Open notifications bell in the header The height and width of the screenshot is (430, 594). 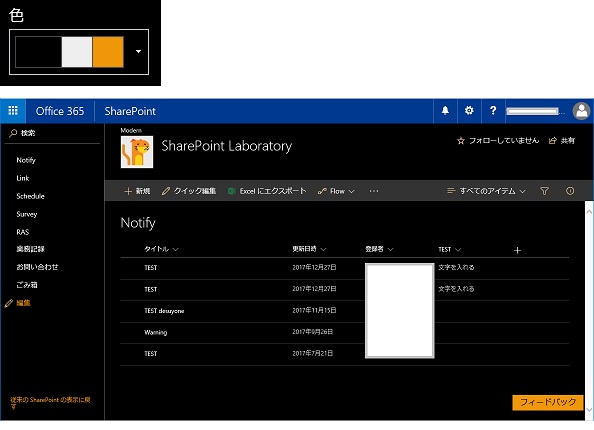pyautogui.click(x=445, y=110)
